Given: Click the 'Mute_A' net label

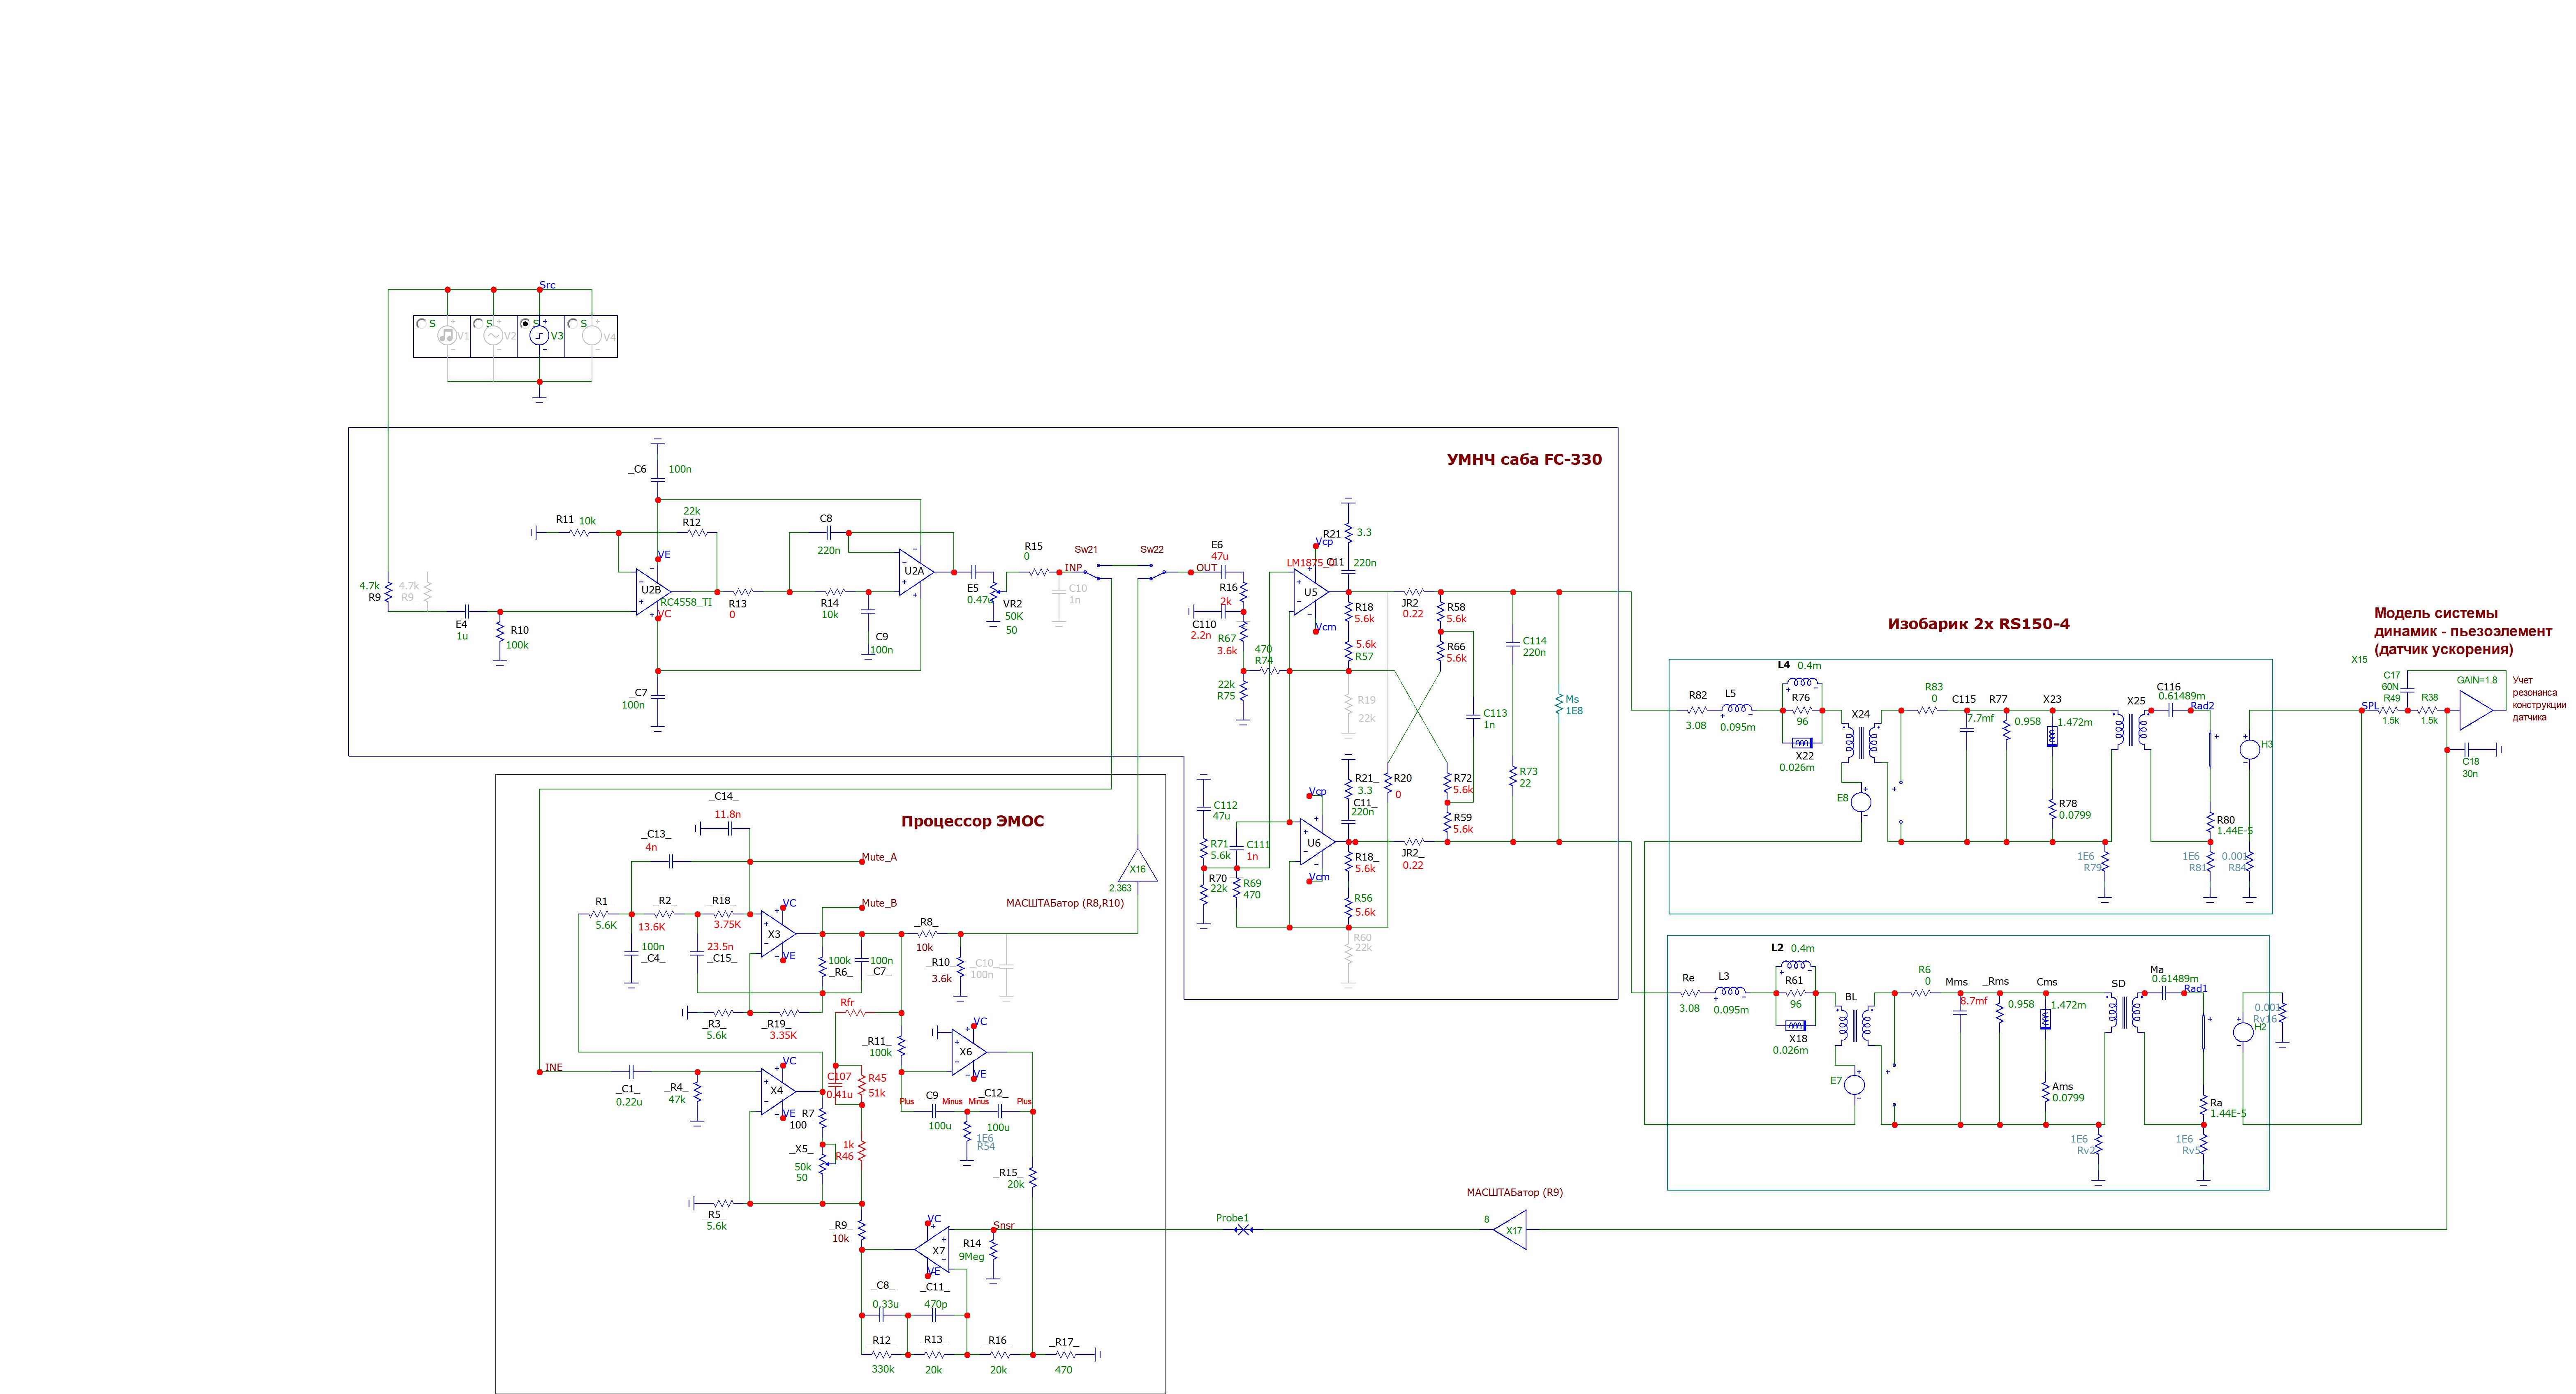Looking at the screenshot, I should 879,857.
